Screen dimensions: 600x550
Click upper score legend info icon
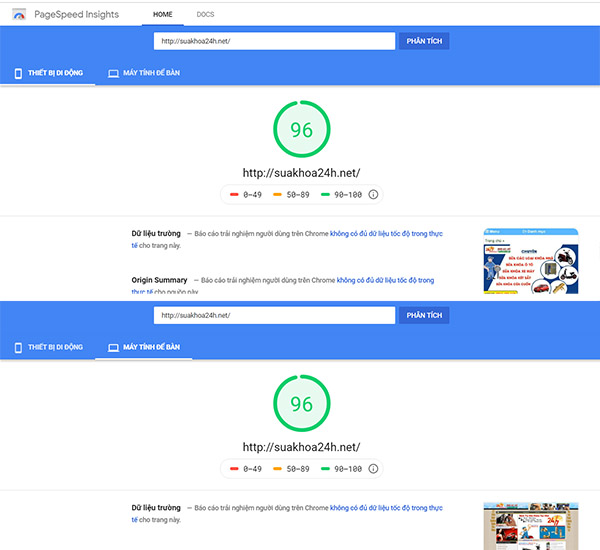pos(373,194)
